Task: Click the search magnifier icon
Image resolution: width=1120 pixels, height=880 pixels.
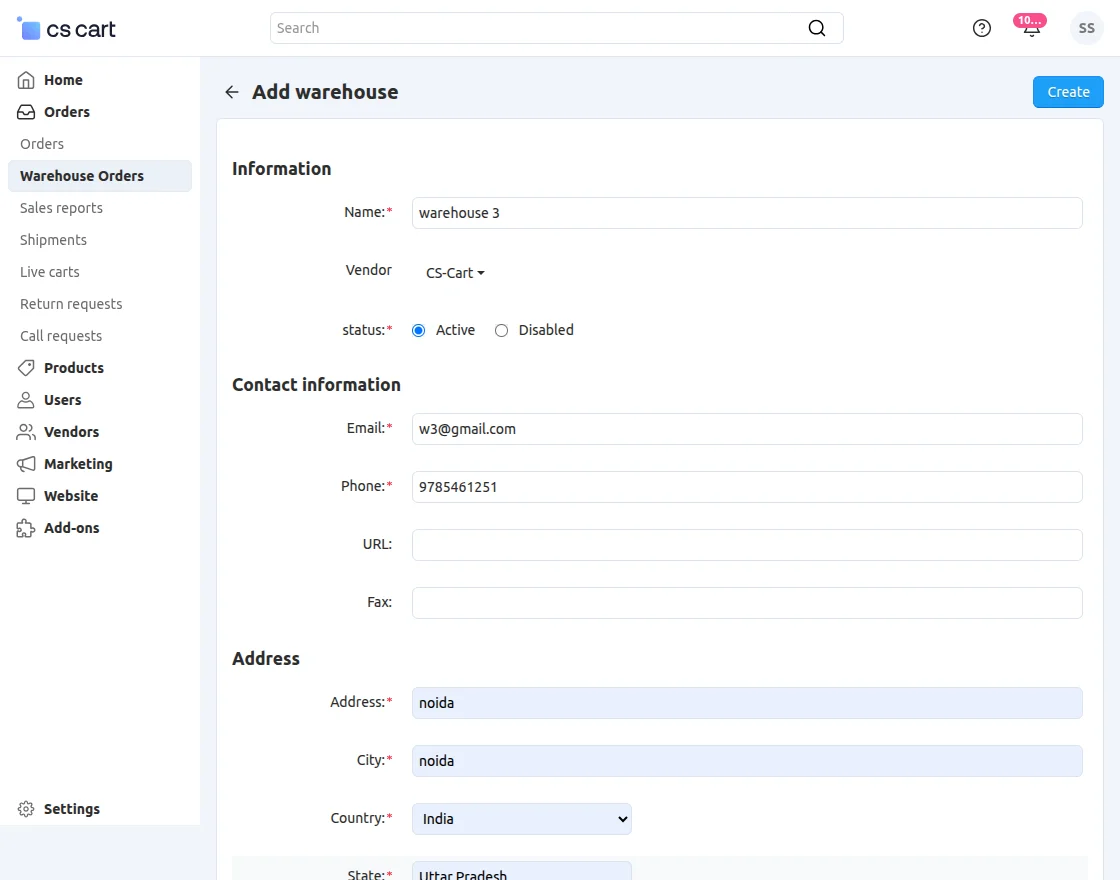Action: (x=817, y=28)
